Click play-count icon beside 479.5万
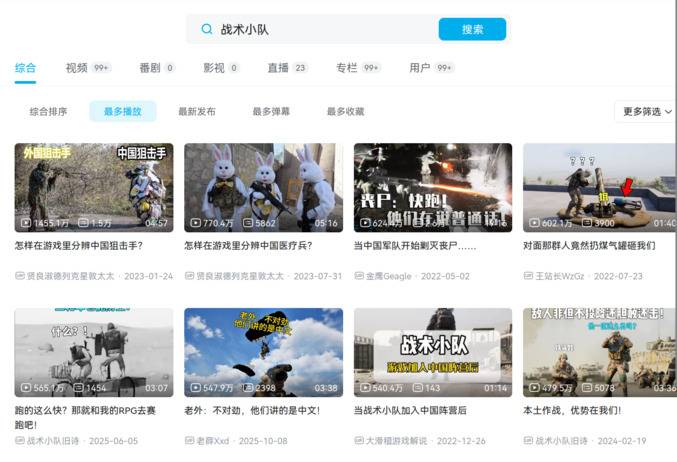 (x=535, y=388)
